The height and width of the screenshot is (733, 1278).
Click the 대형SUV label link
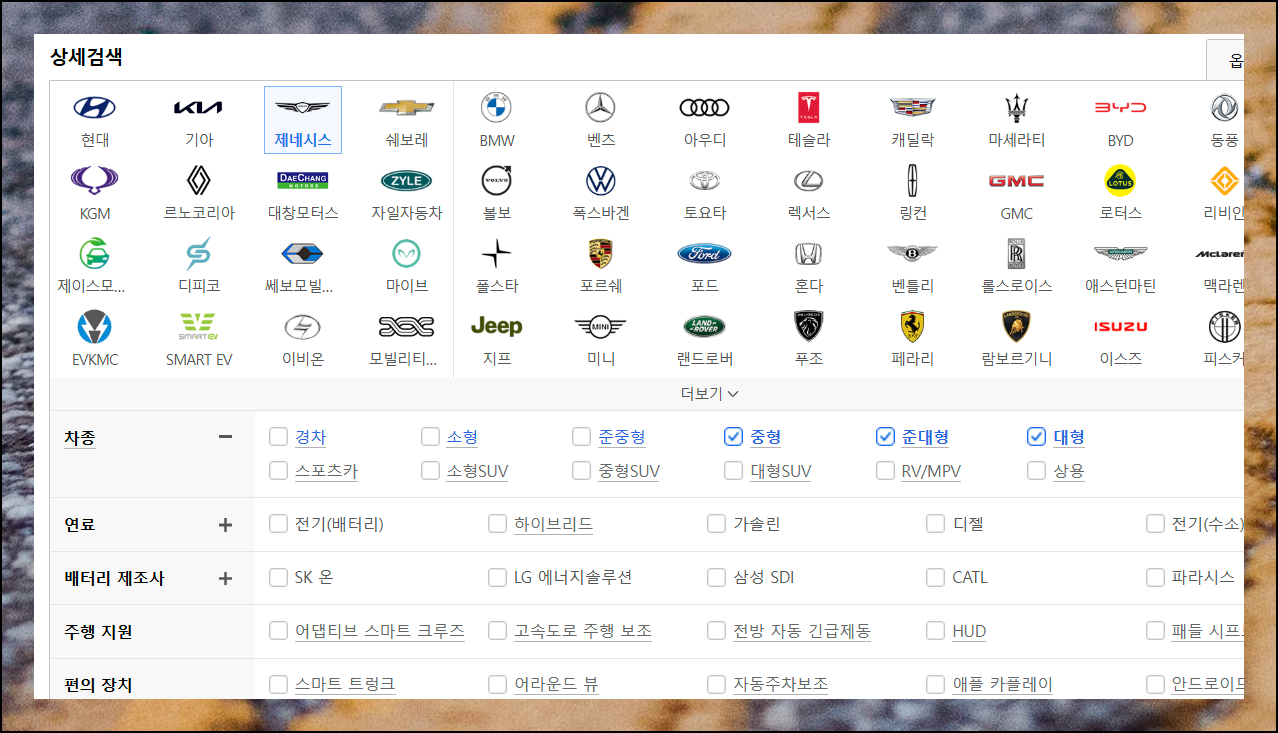click(781, 471)
